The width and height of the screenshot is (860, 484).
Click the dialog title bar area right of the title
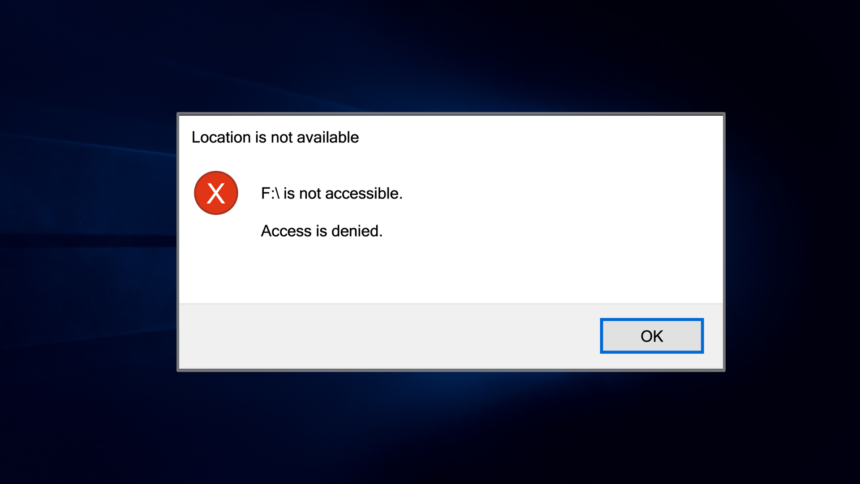tap(540, 137)
